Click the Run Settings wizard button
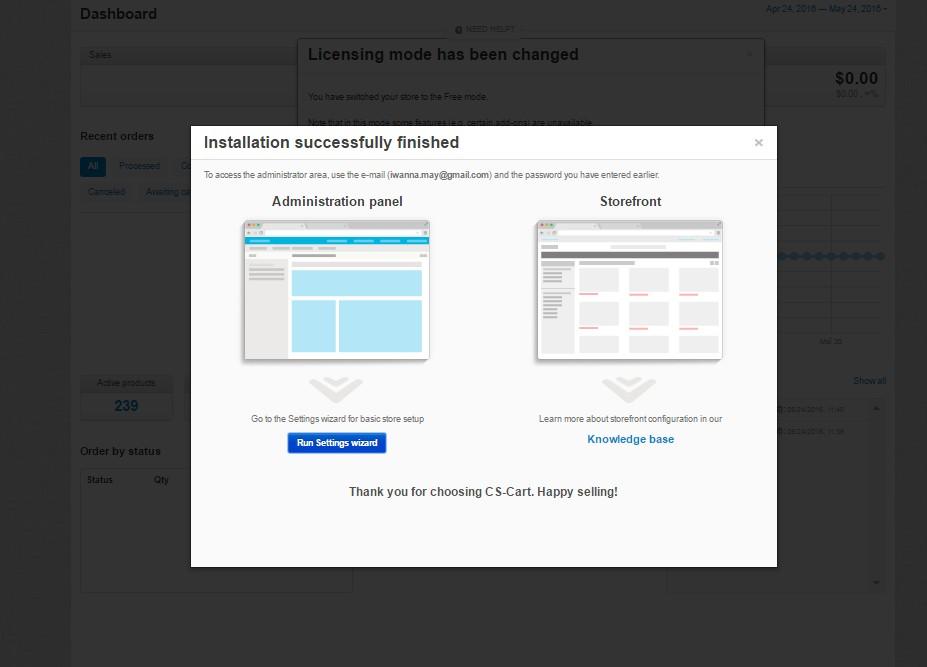This screenshot has width=927, height=667. [x=337, y=443]
